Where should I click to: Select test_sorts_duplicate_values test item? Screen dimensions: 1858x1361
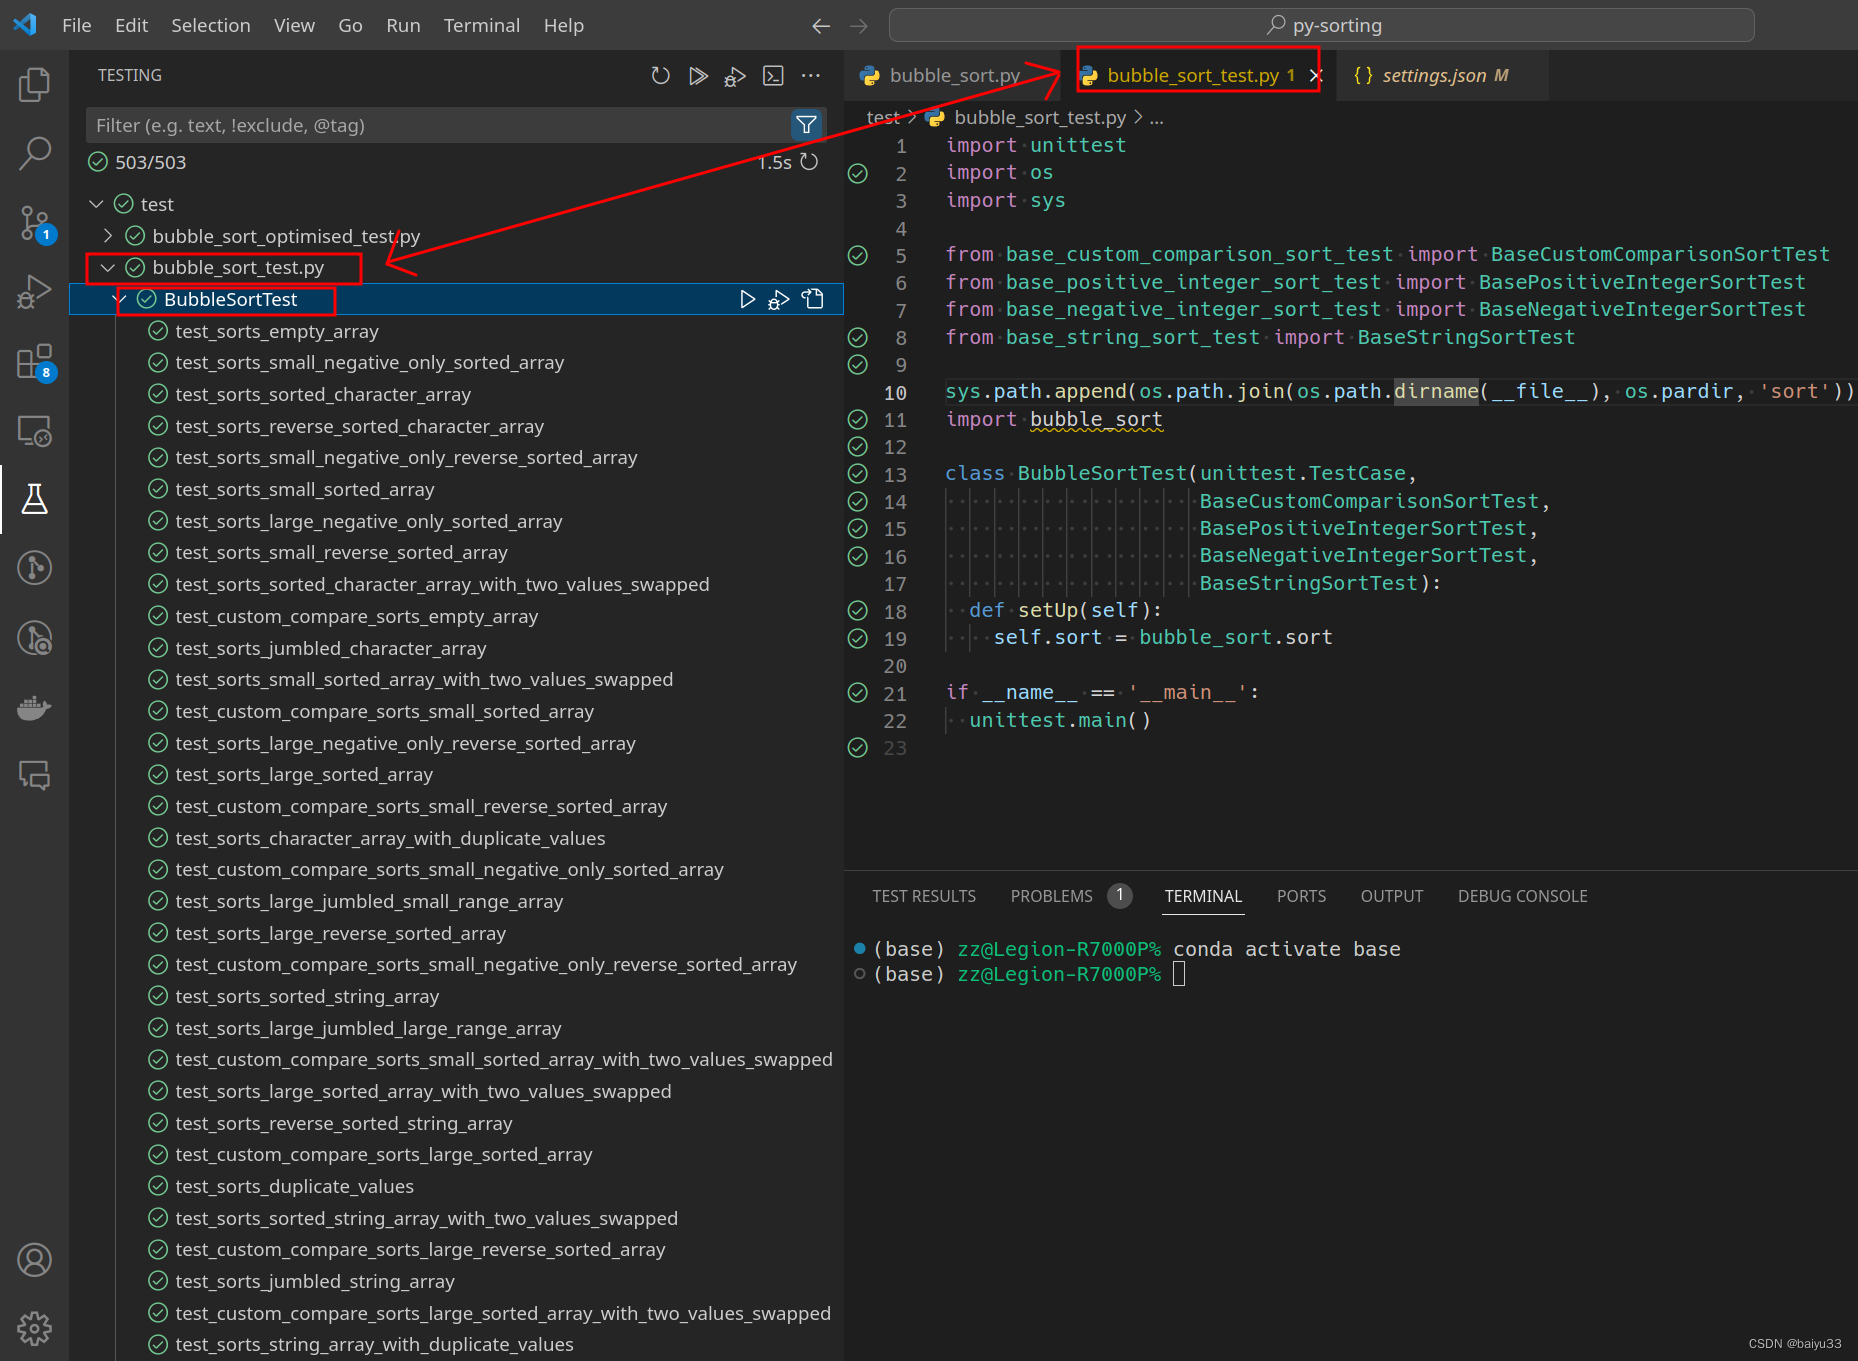pos(294,1186)
